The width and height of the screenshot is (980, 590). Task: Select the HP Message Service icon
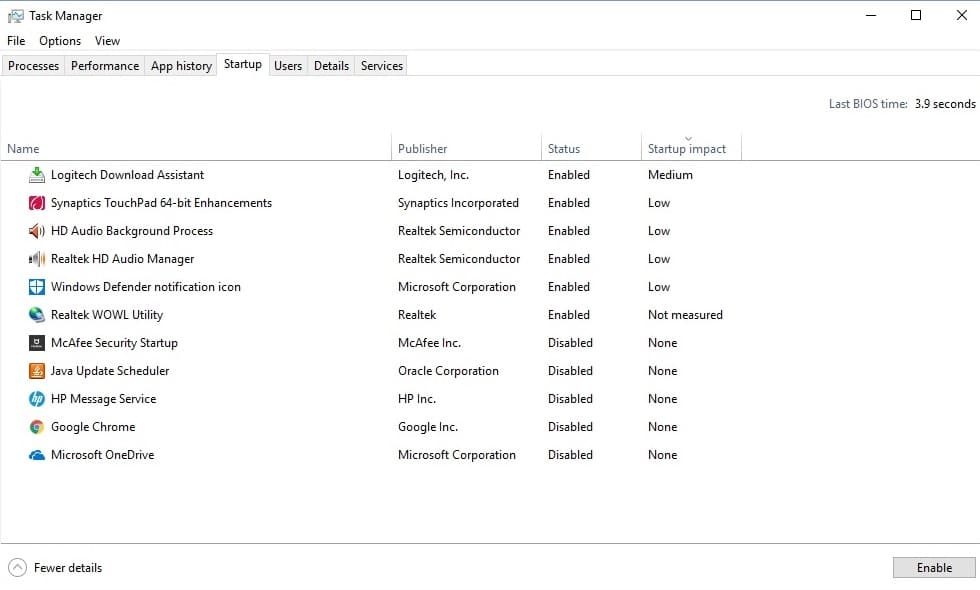click(x=37, y=399)
